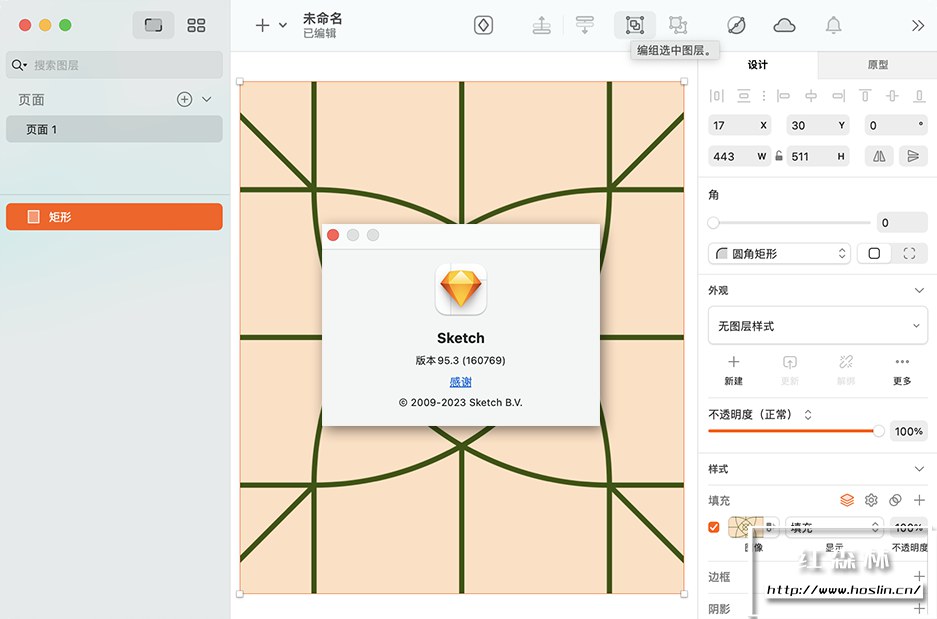The height and width of the screenshot is (619, 937).
Task: Distribute layers vertically icon
Action: pyautogui.click(x=743, y=96)
